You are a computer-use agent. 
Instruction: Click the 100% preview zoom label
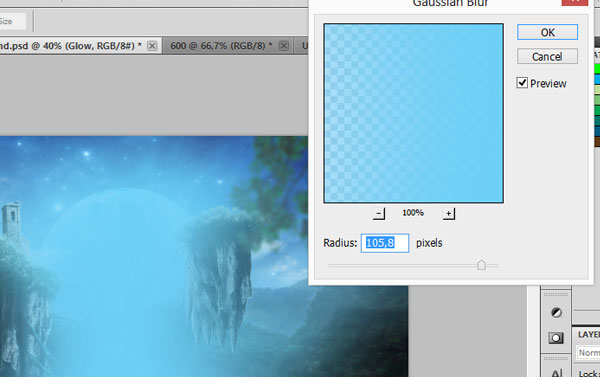tap(413, 213)
